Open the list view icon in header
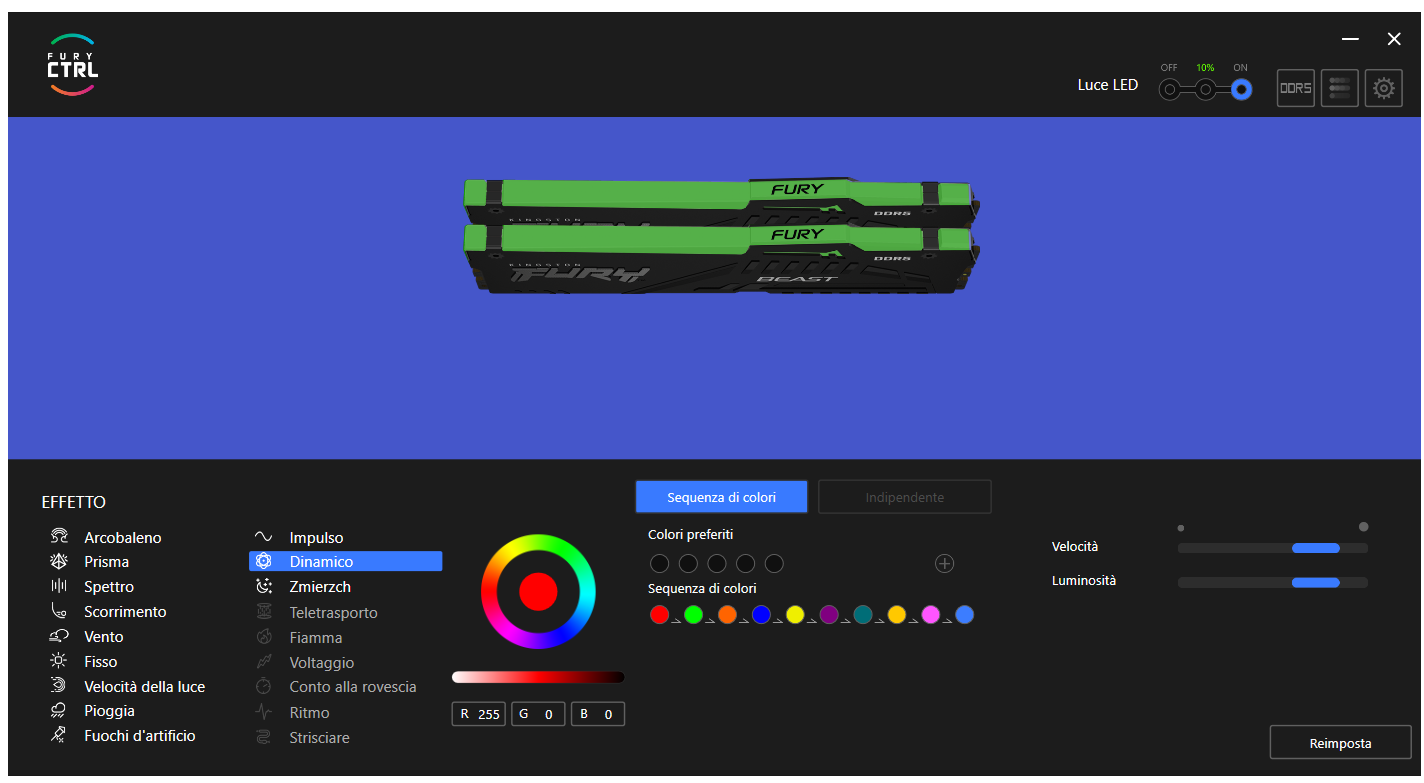This screenshot has width=1424, height=783. pyautogui.click(x=1340, y=88)
